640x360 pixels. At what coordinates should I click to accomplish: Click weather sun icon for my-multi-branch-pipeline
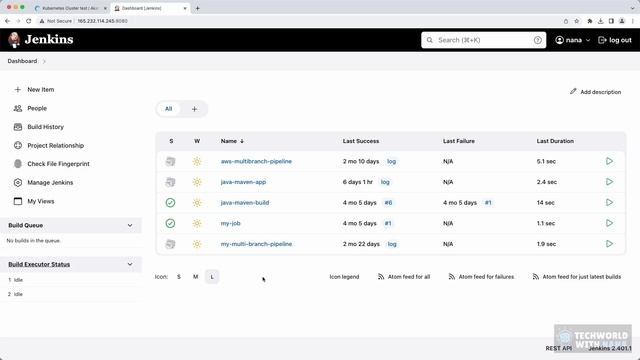coord(197,244)
